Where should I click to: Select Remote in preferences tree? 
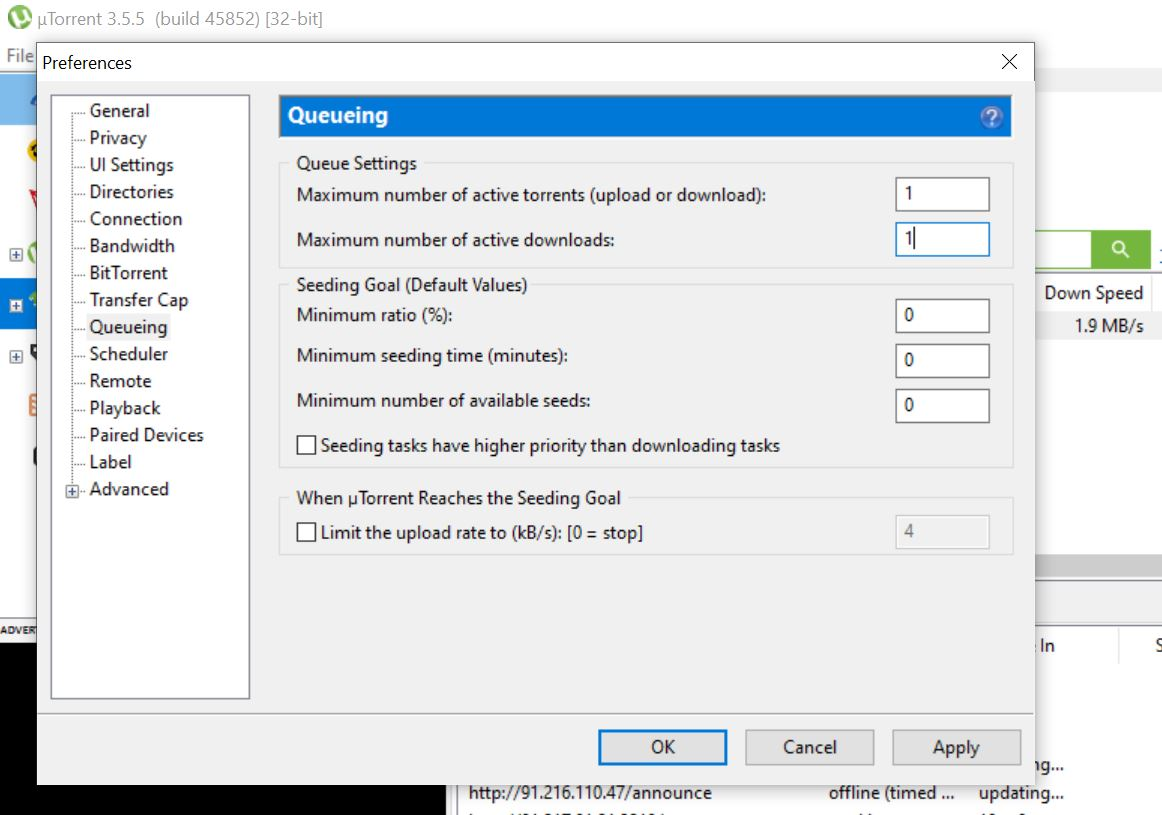(120, 381)
